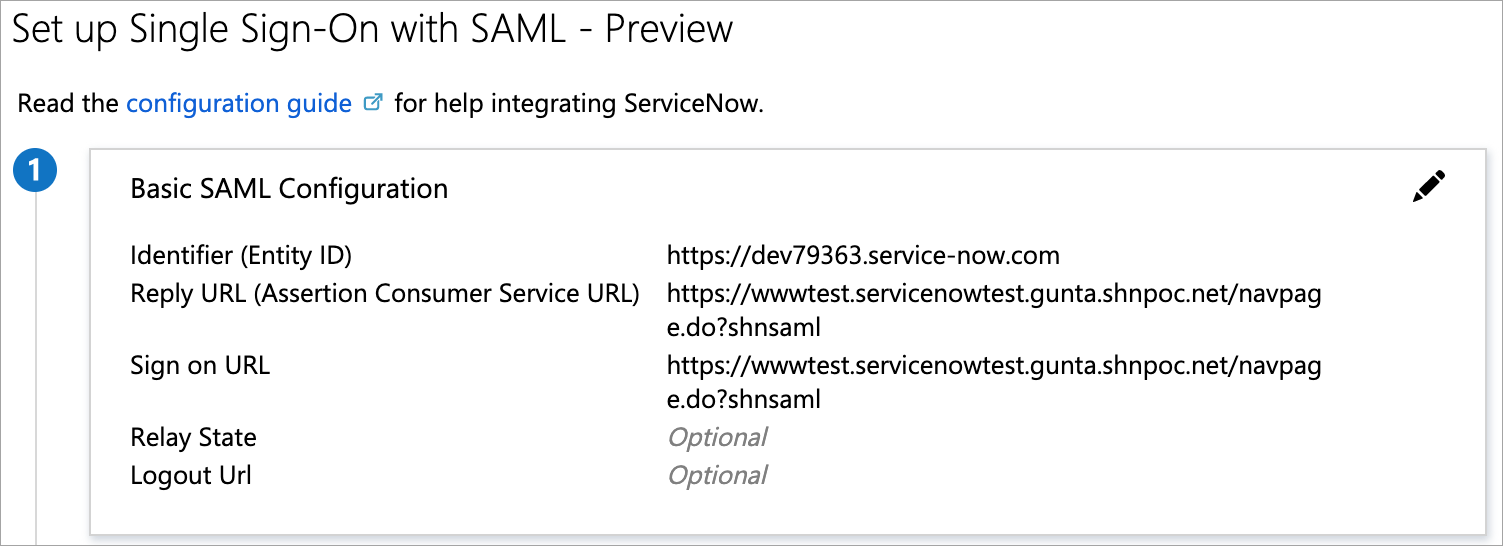Click the Optional value next to Relay State
The width and height of the screenshot is (1503, 546).
point(717,437)
